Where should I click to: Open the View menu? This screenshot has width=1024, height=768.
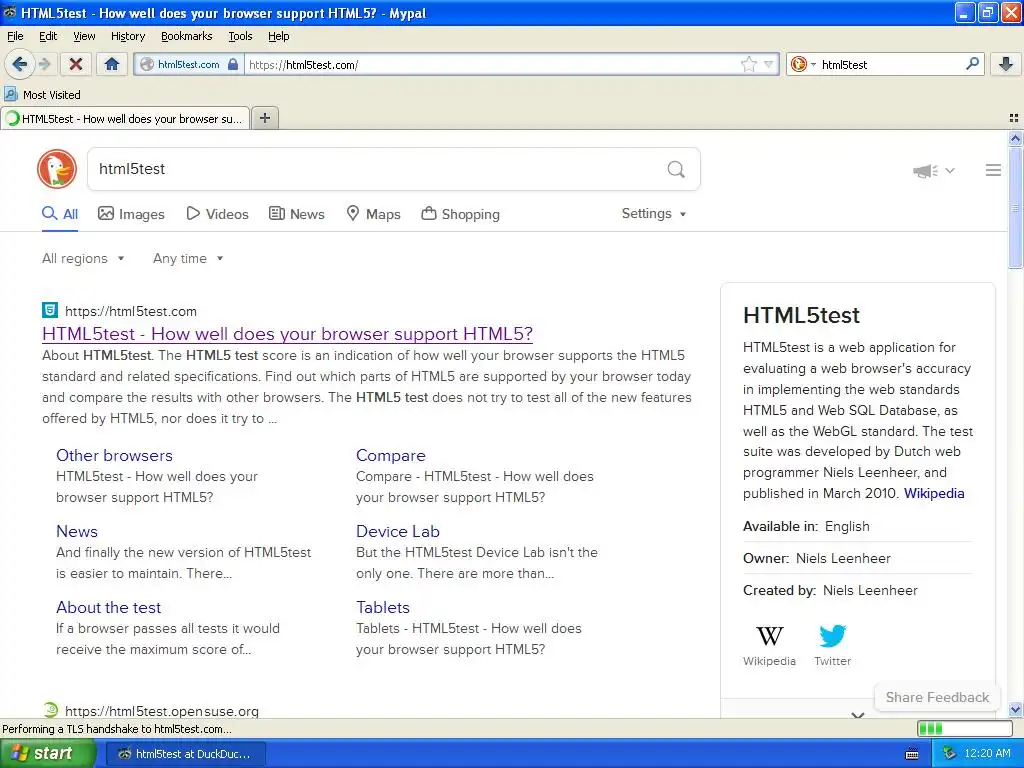84,36
